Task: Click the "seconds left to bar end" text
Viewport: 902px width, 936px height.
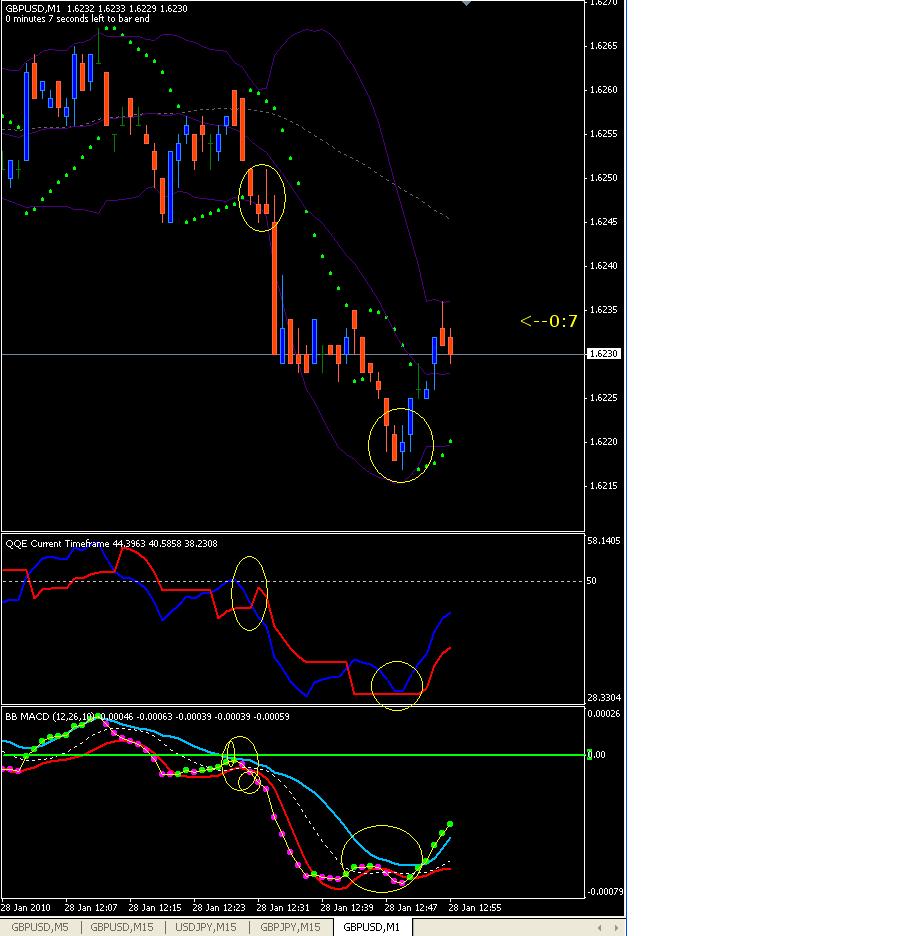Action: tap(102, 19)
